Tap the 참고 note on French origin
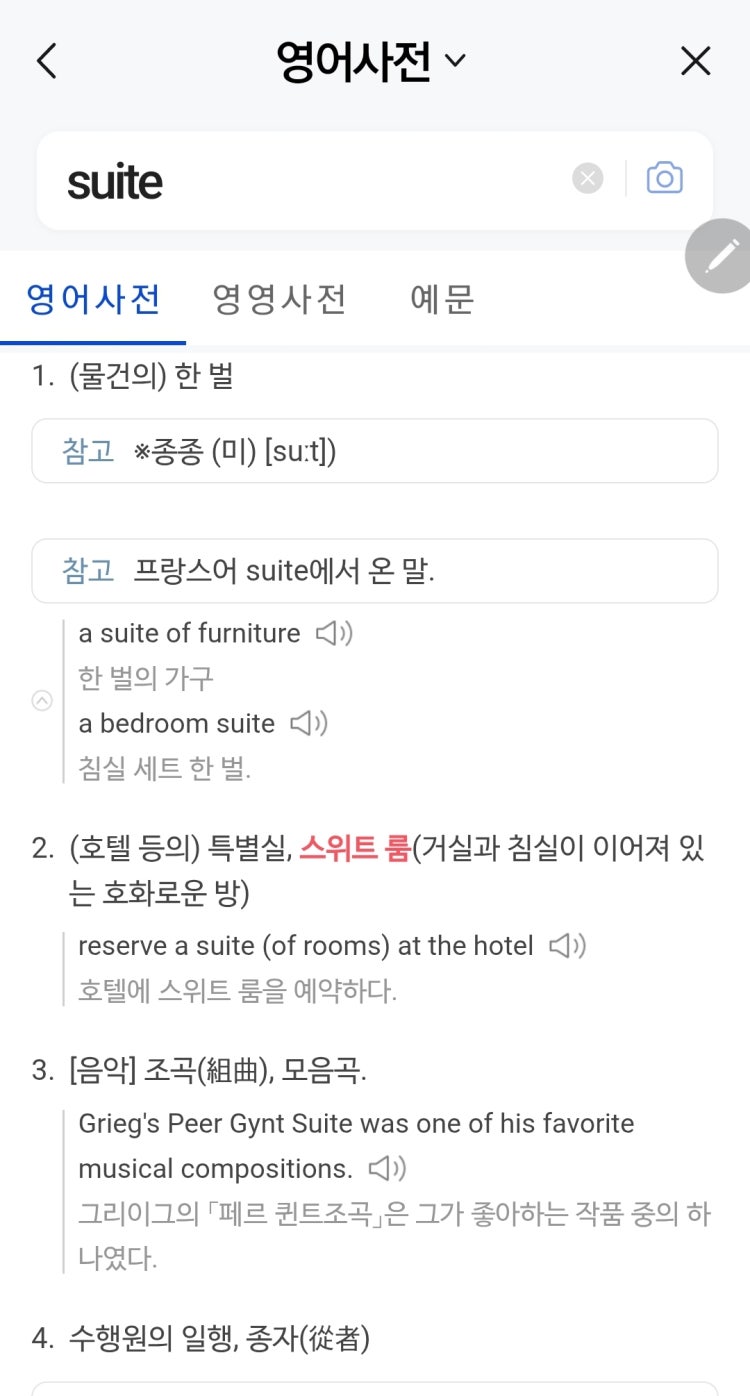Image resolution: width=750 pixels, height=1396 pixels. click(375, 571)
